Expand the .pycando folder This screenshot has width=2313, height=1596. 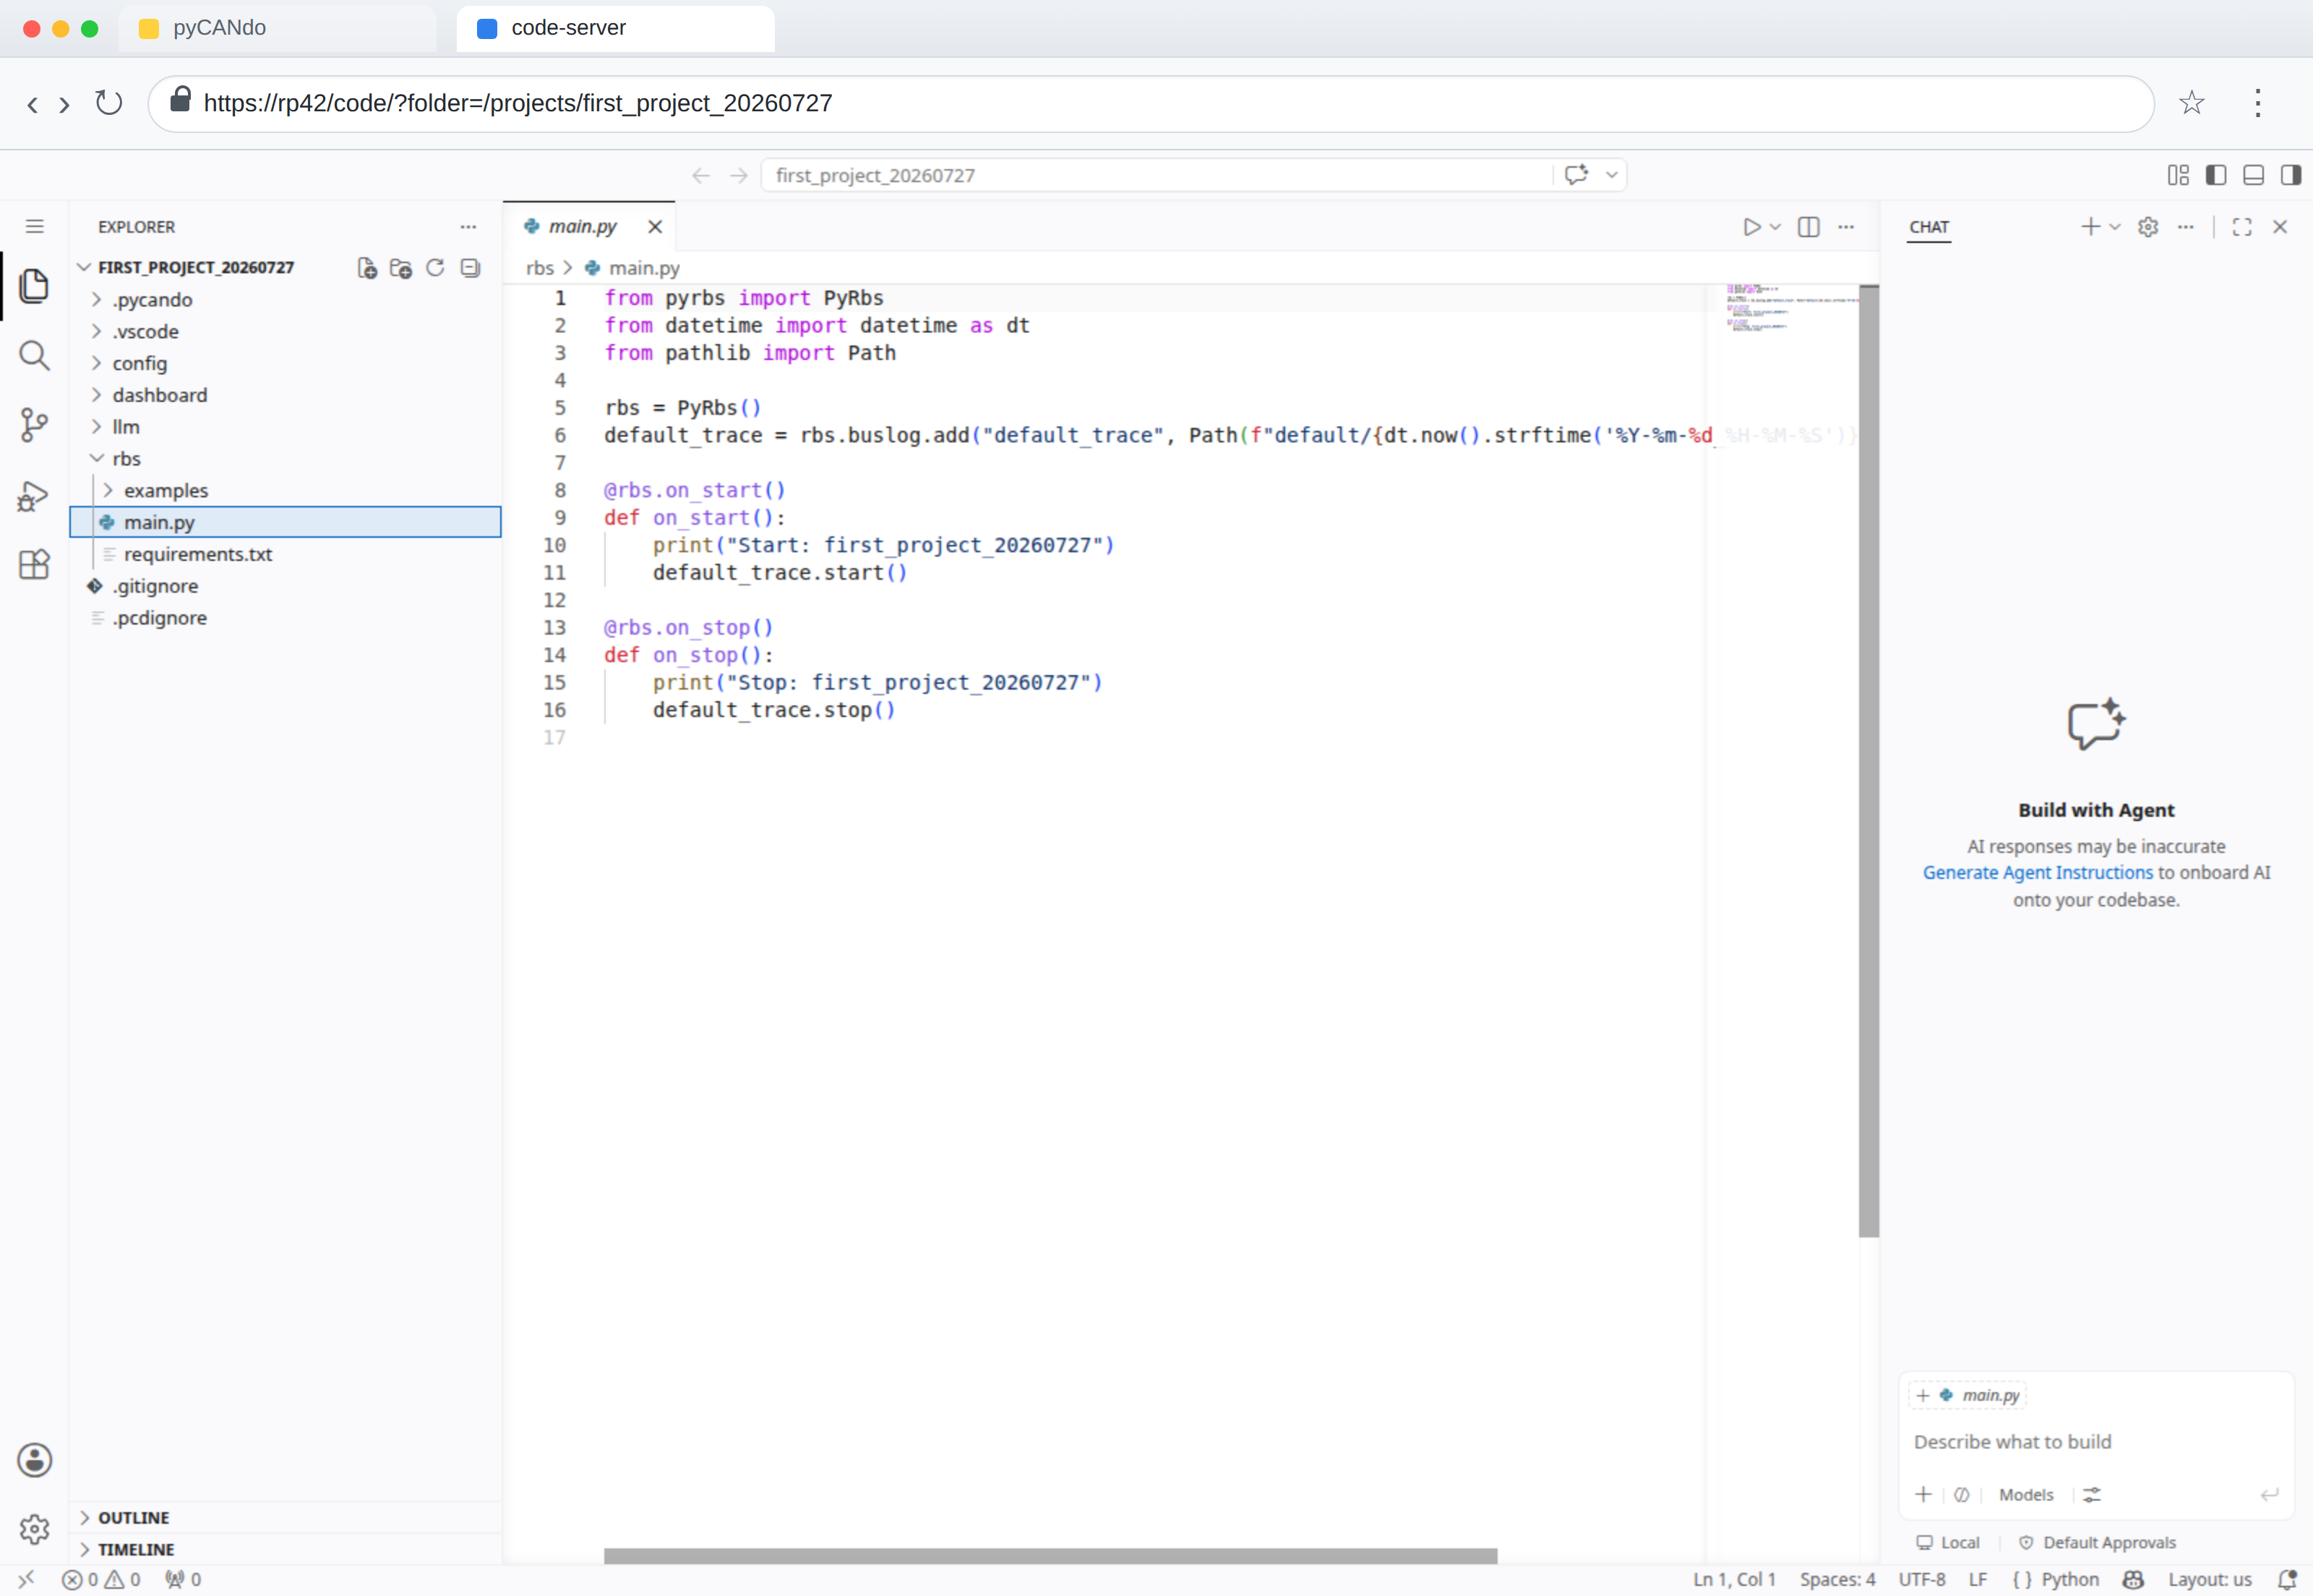pyautogui.click(x=285, y=299)
